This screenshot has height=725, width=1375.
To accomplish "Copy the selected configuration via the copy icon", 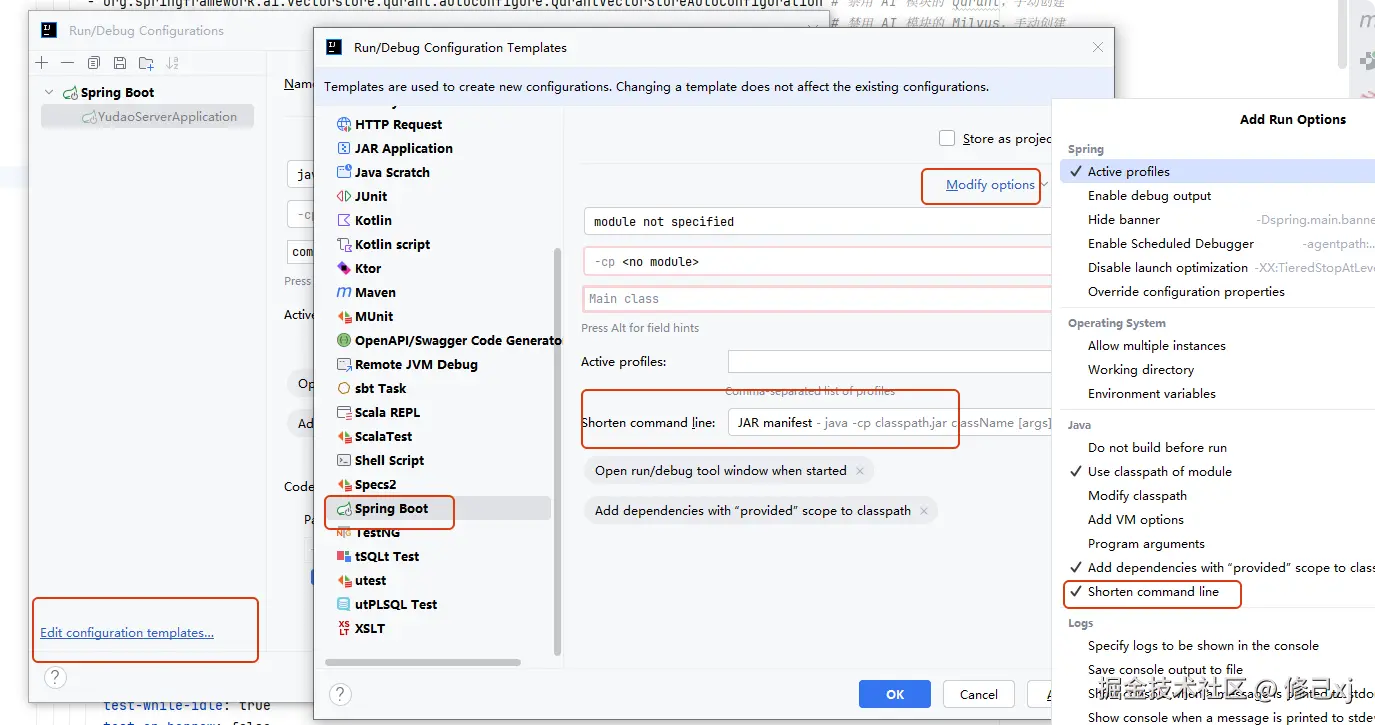I will pos(93,63).
